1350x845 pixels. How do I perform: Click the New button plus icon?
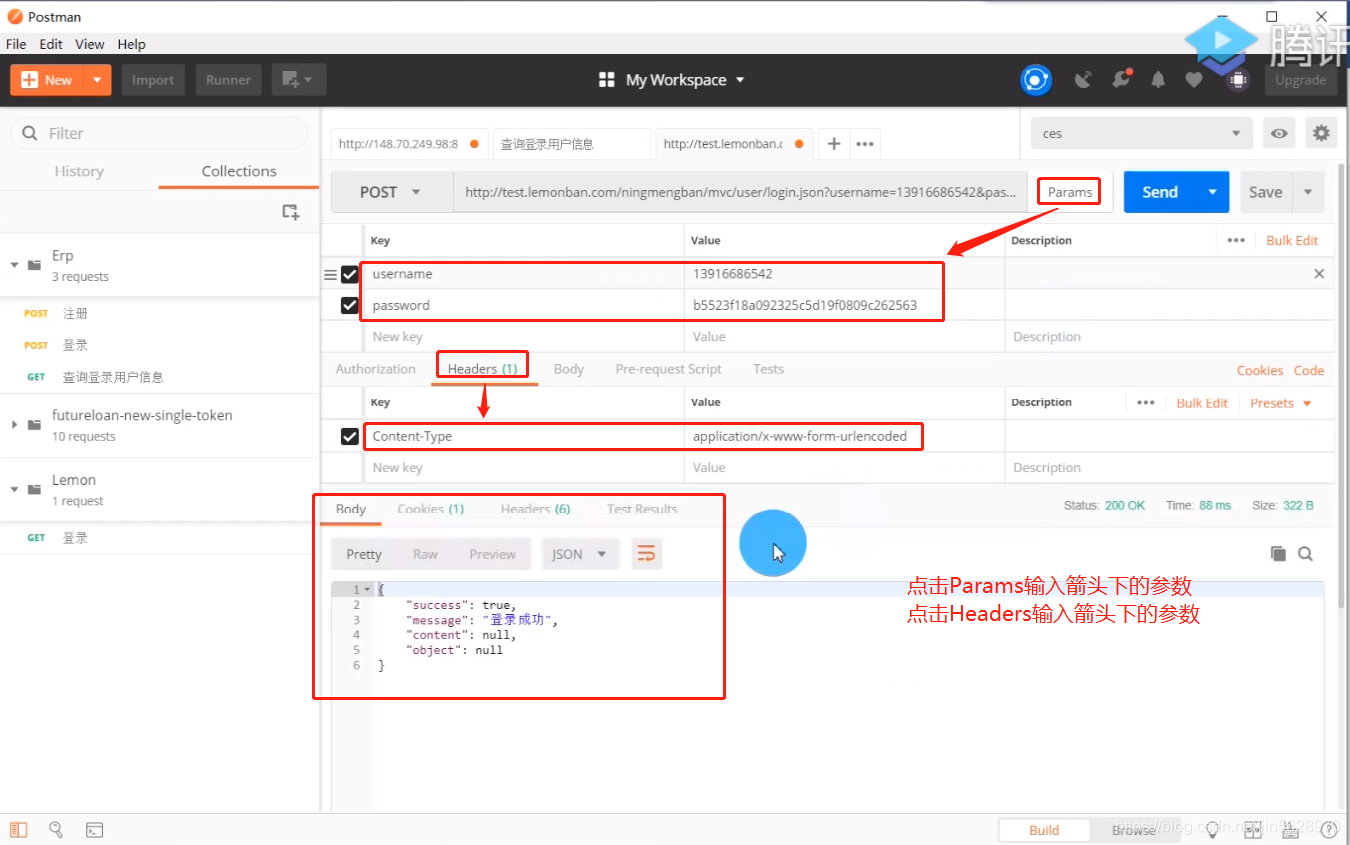click(x=29, y=80)
